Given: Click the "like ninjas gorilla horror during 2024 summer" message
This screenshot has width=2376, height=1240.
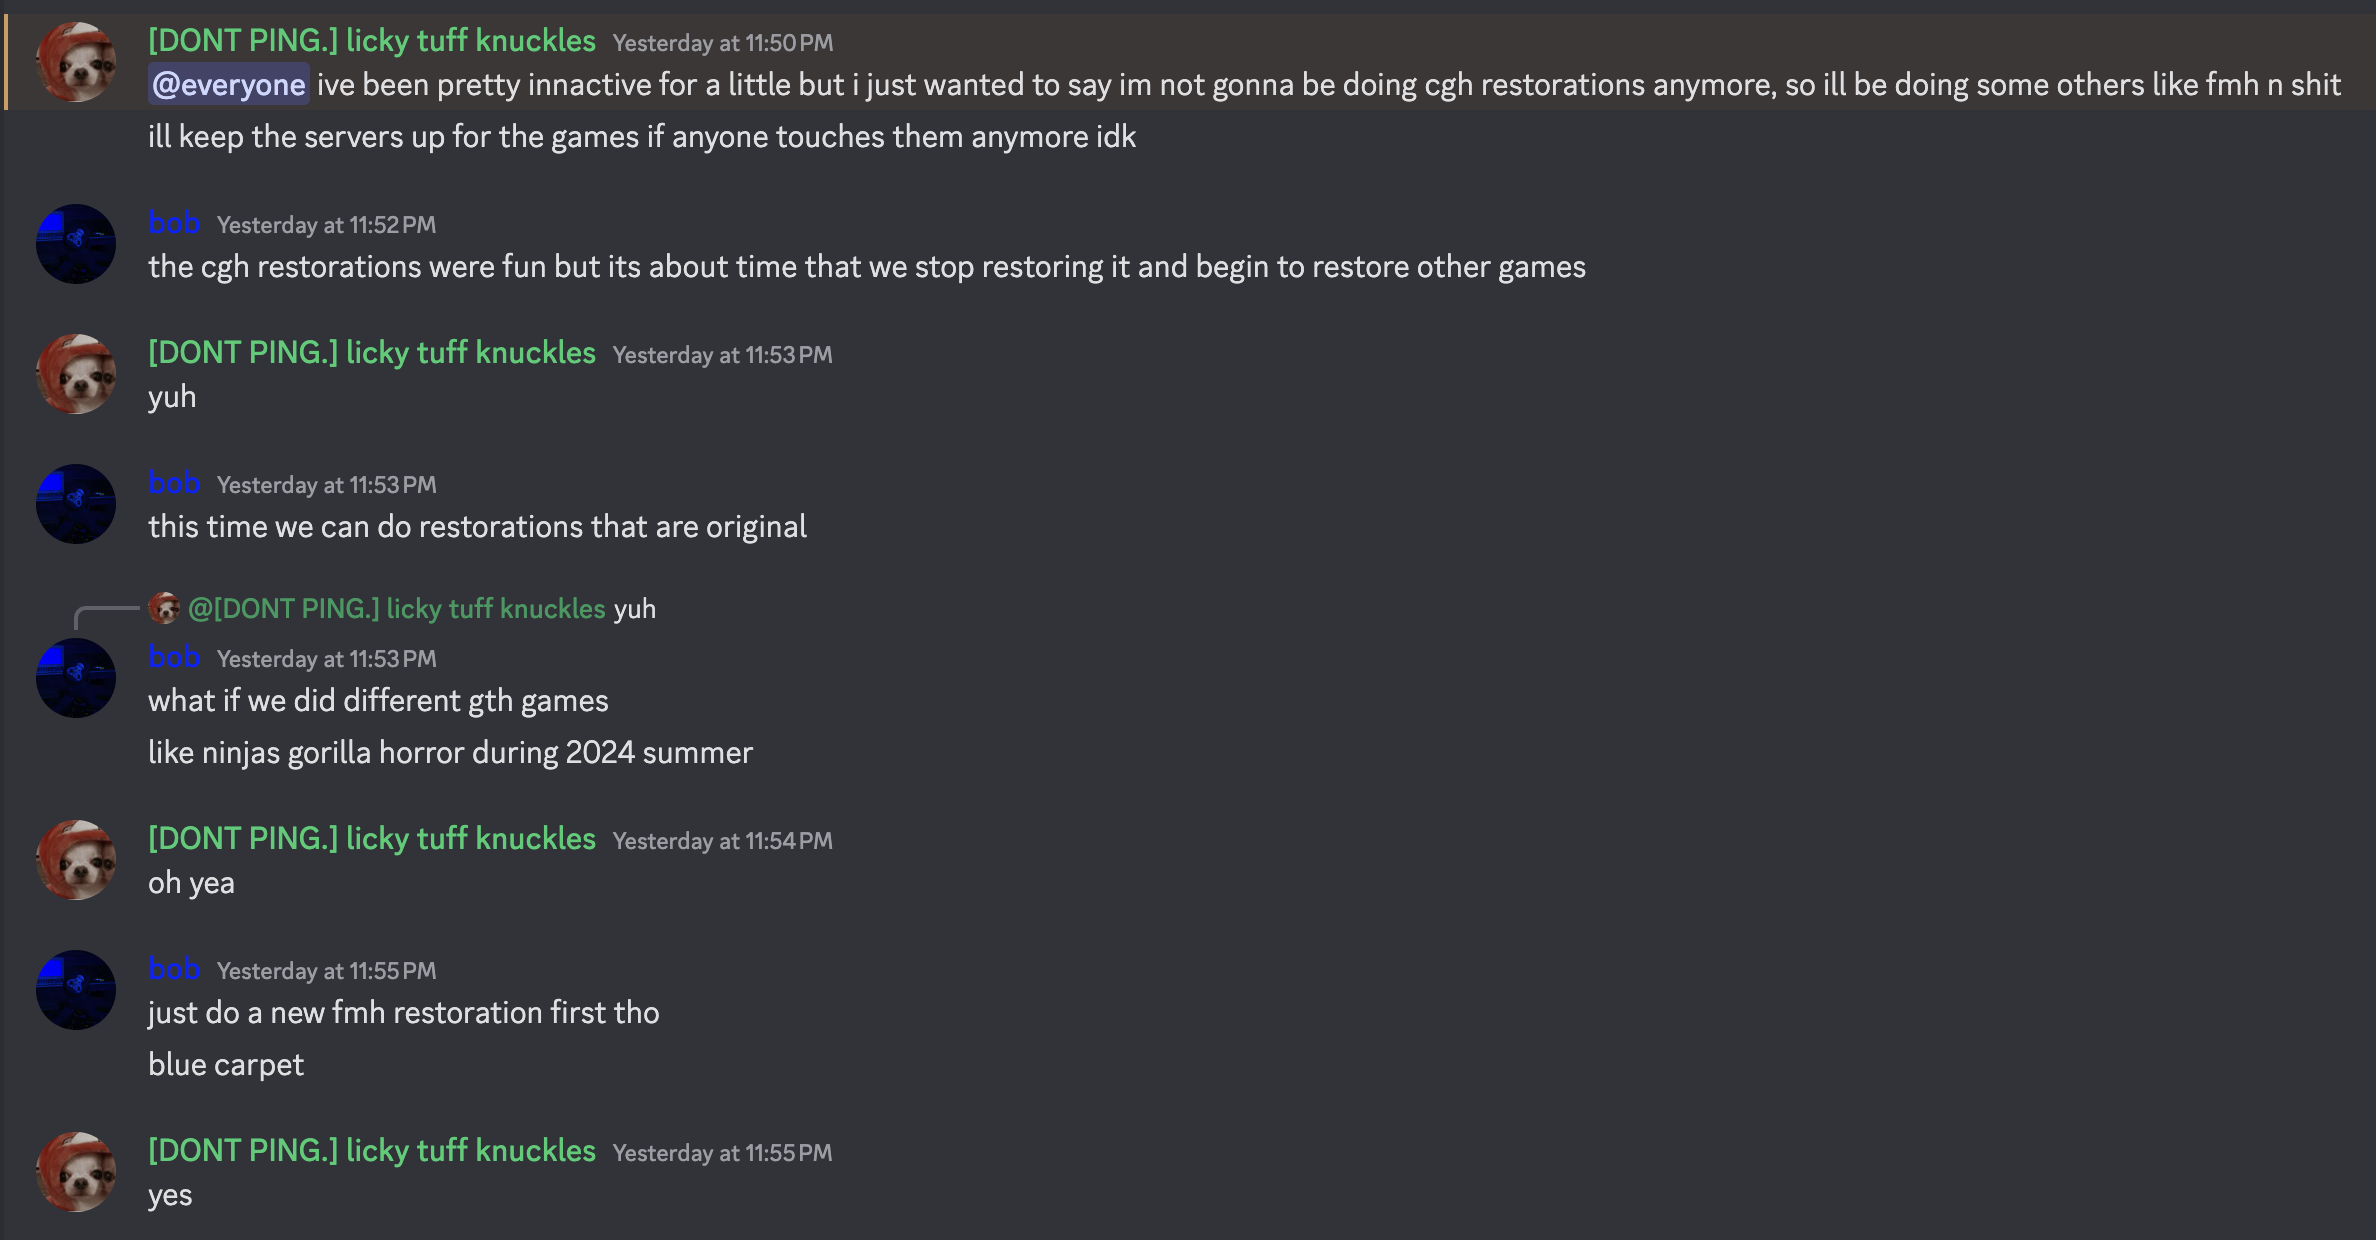Looking at the screenshot, I should coord(450,753).
